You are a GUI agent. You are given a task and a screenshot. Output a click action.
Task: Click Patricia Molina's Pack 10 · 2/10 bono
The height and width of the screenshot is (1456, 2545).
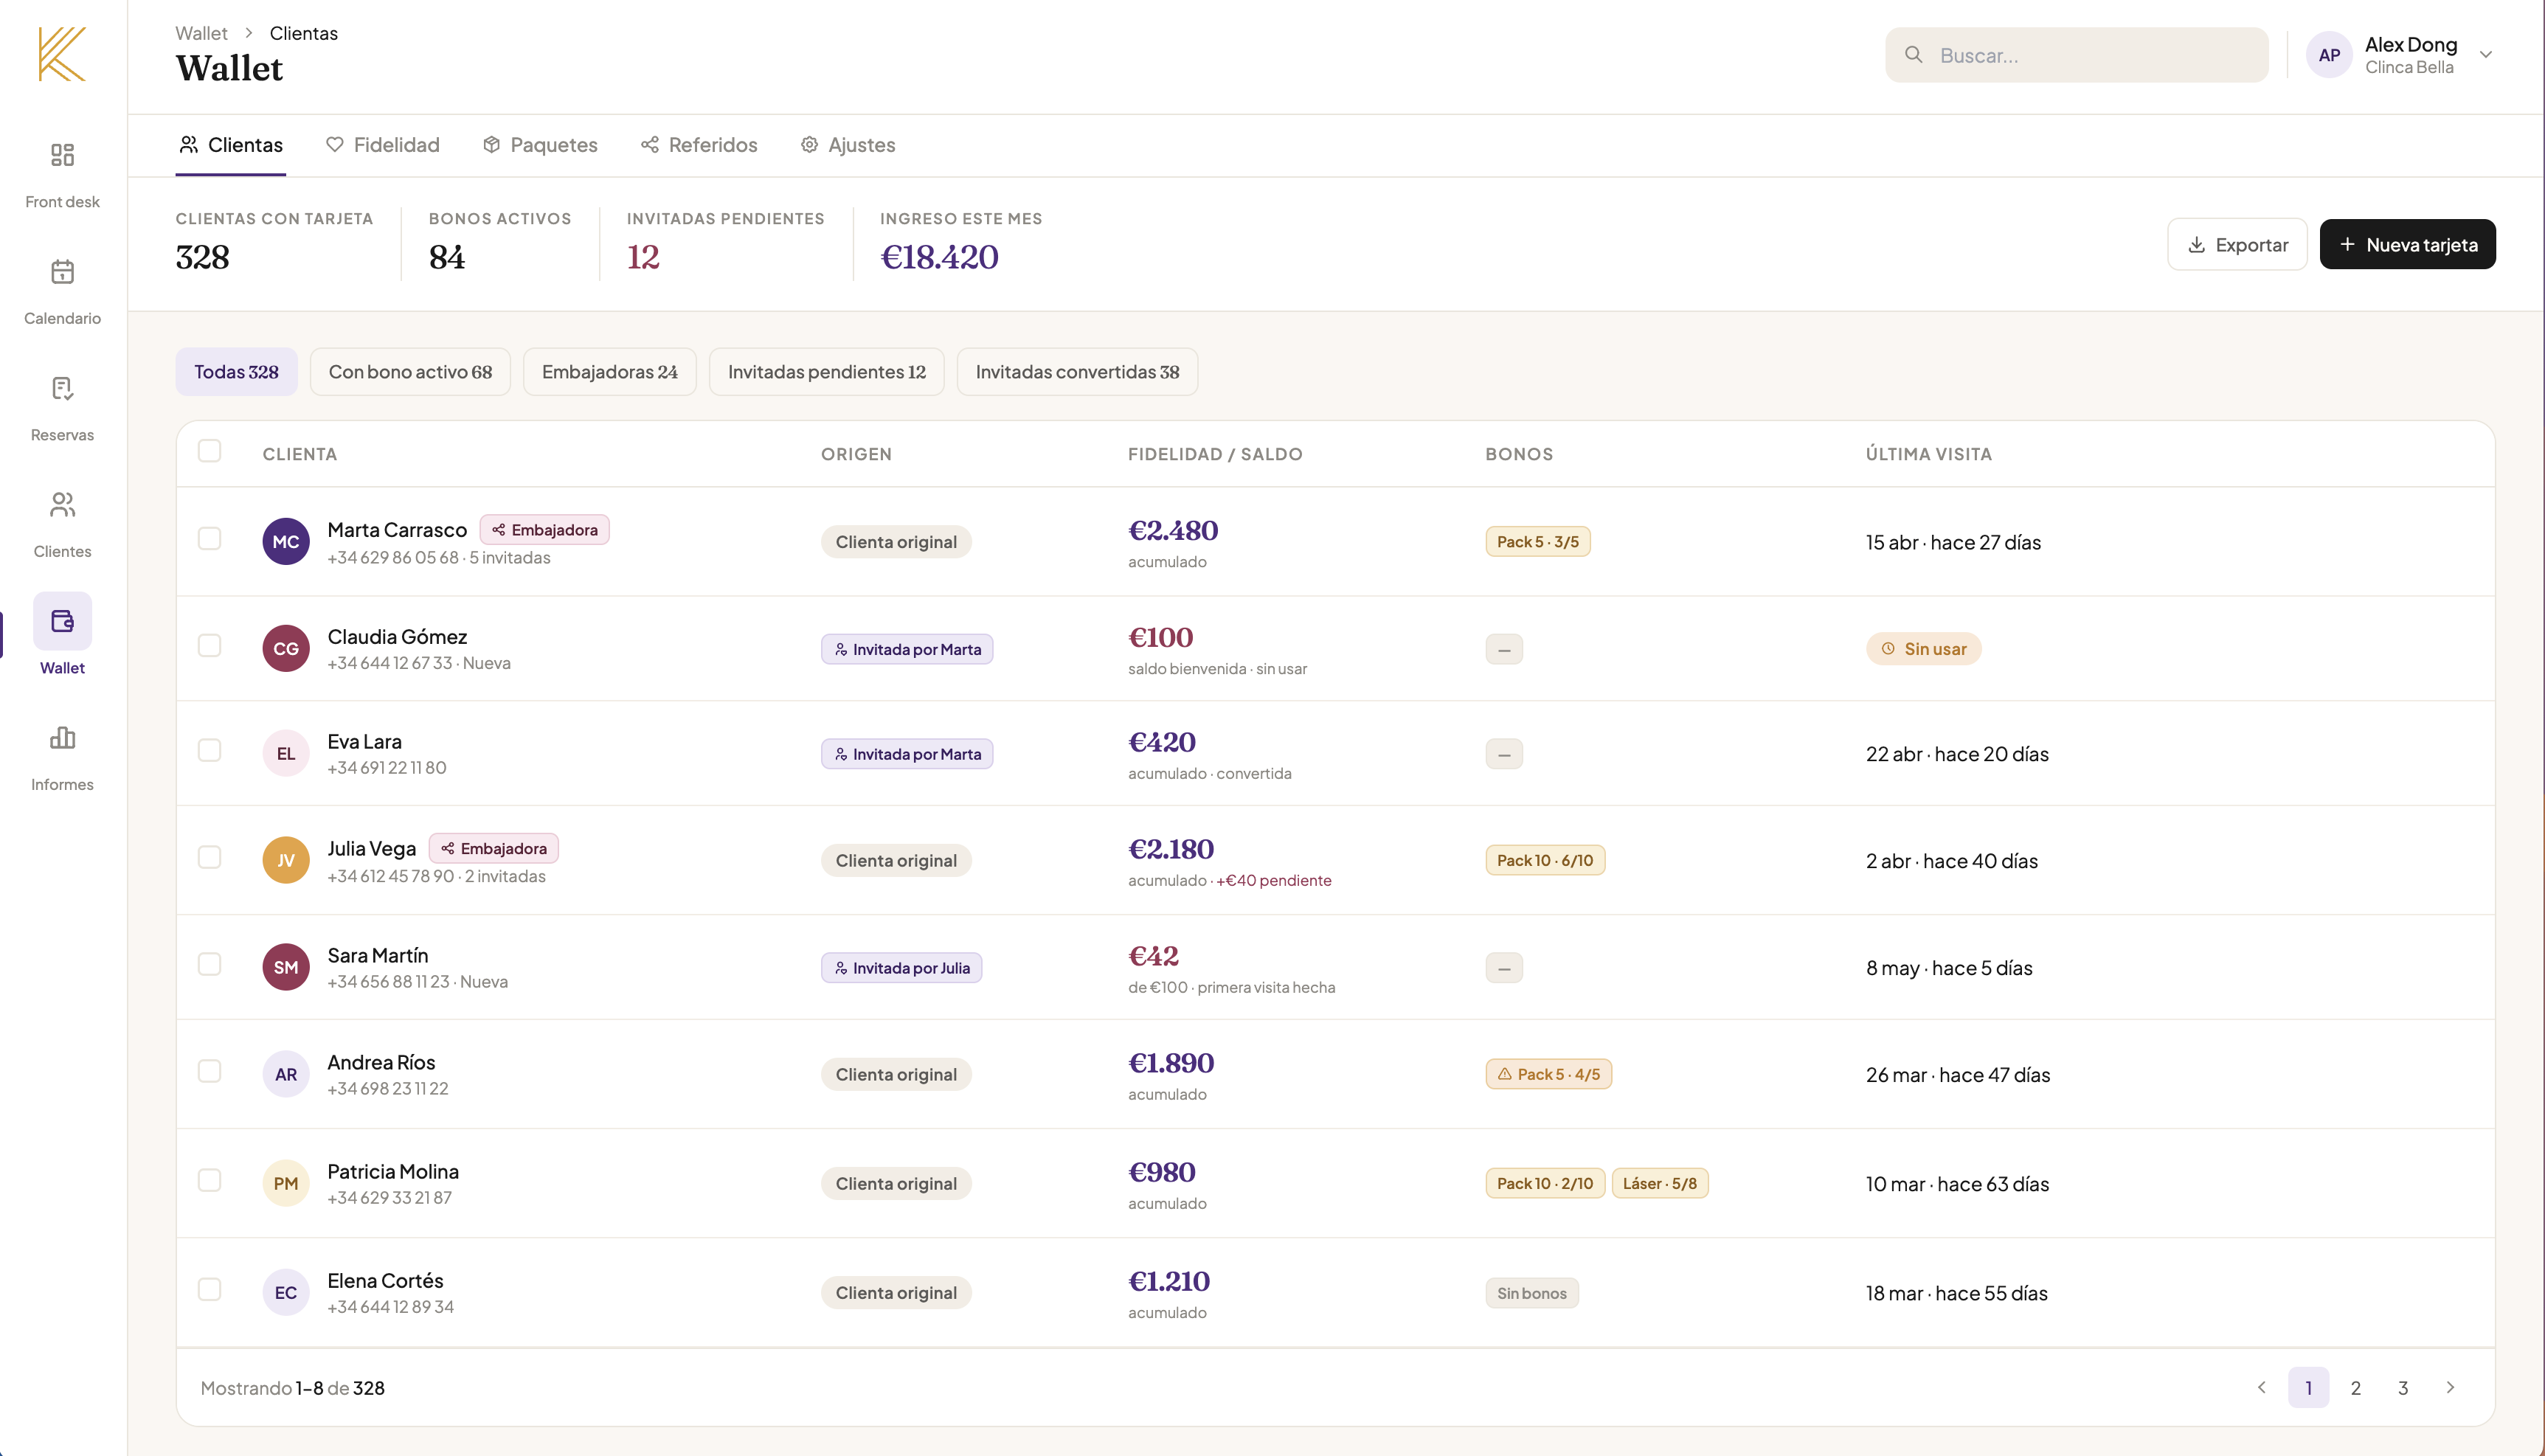point(1545,1183)
